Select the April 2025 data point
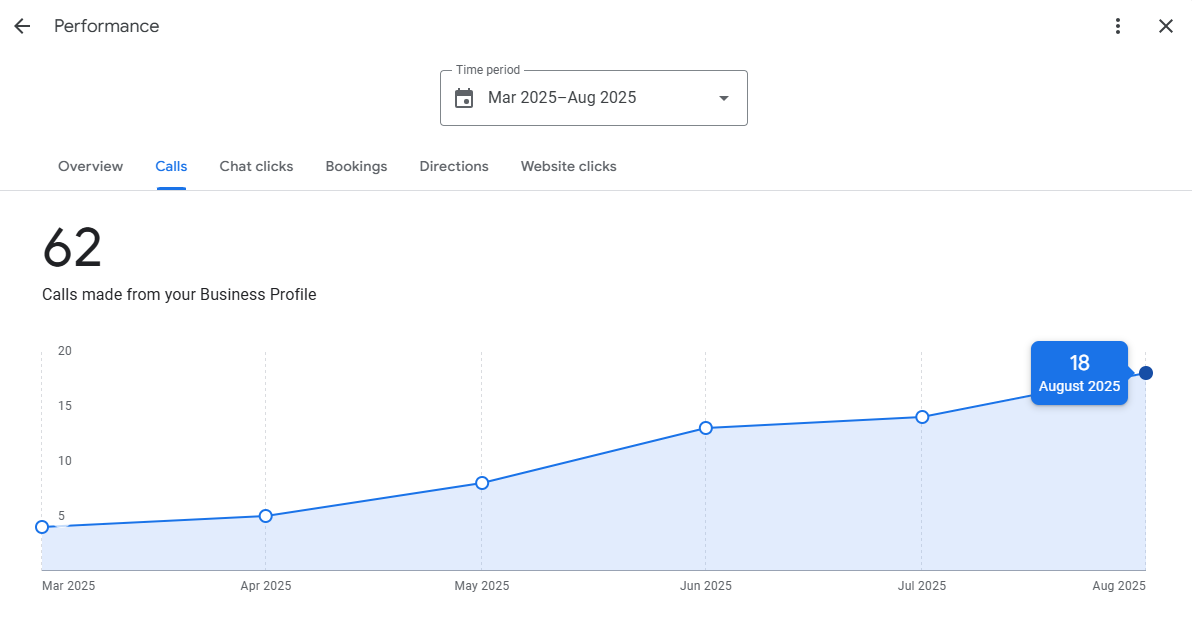The height and width of the screenshot is (642, 1192). click(x=266, y=516)
